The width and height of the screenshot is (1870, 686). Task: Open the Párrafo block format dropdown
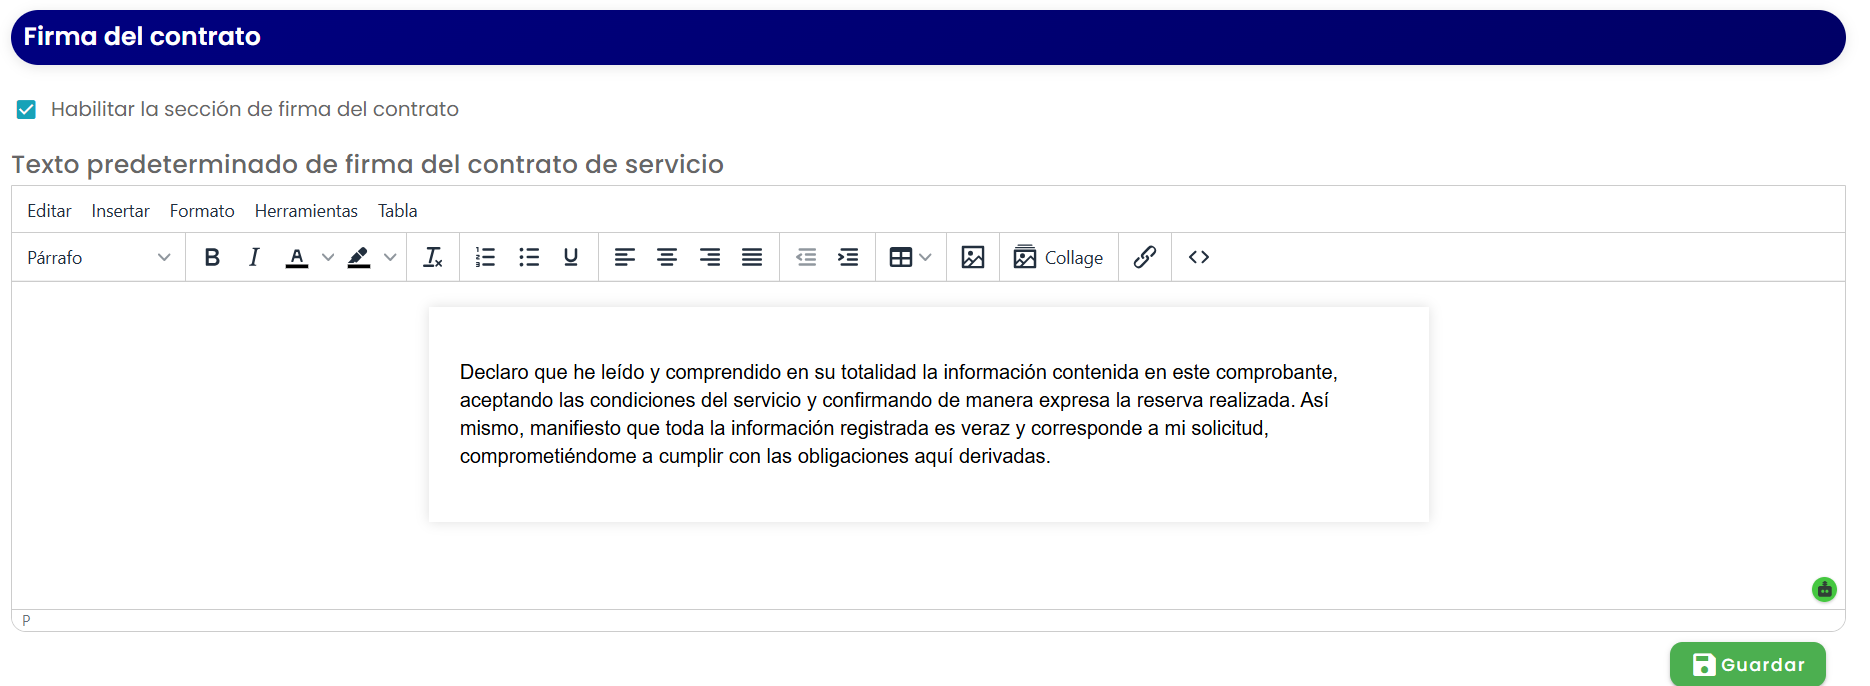coord(99,257)
